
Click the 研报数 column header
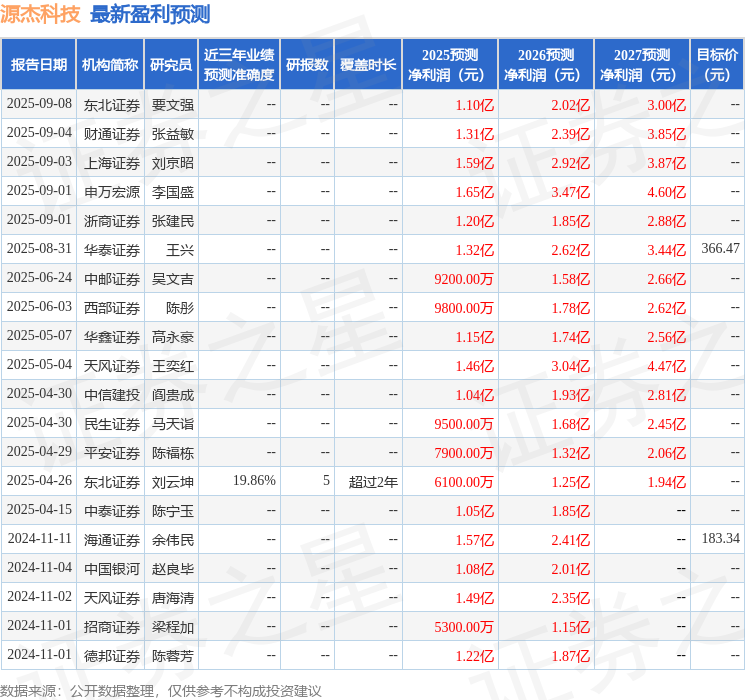pos(307,65)
